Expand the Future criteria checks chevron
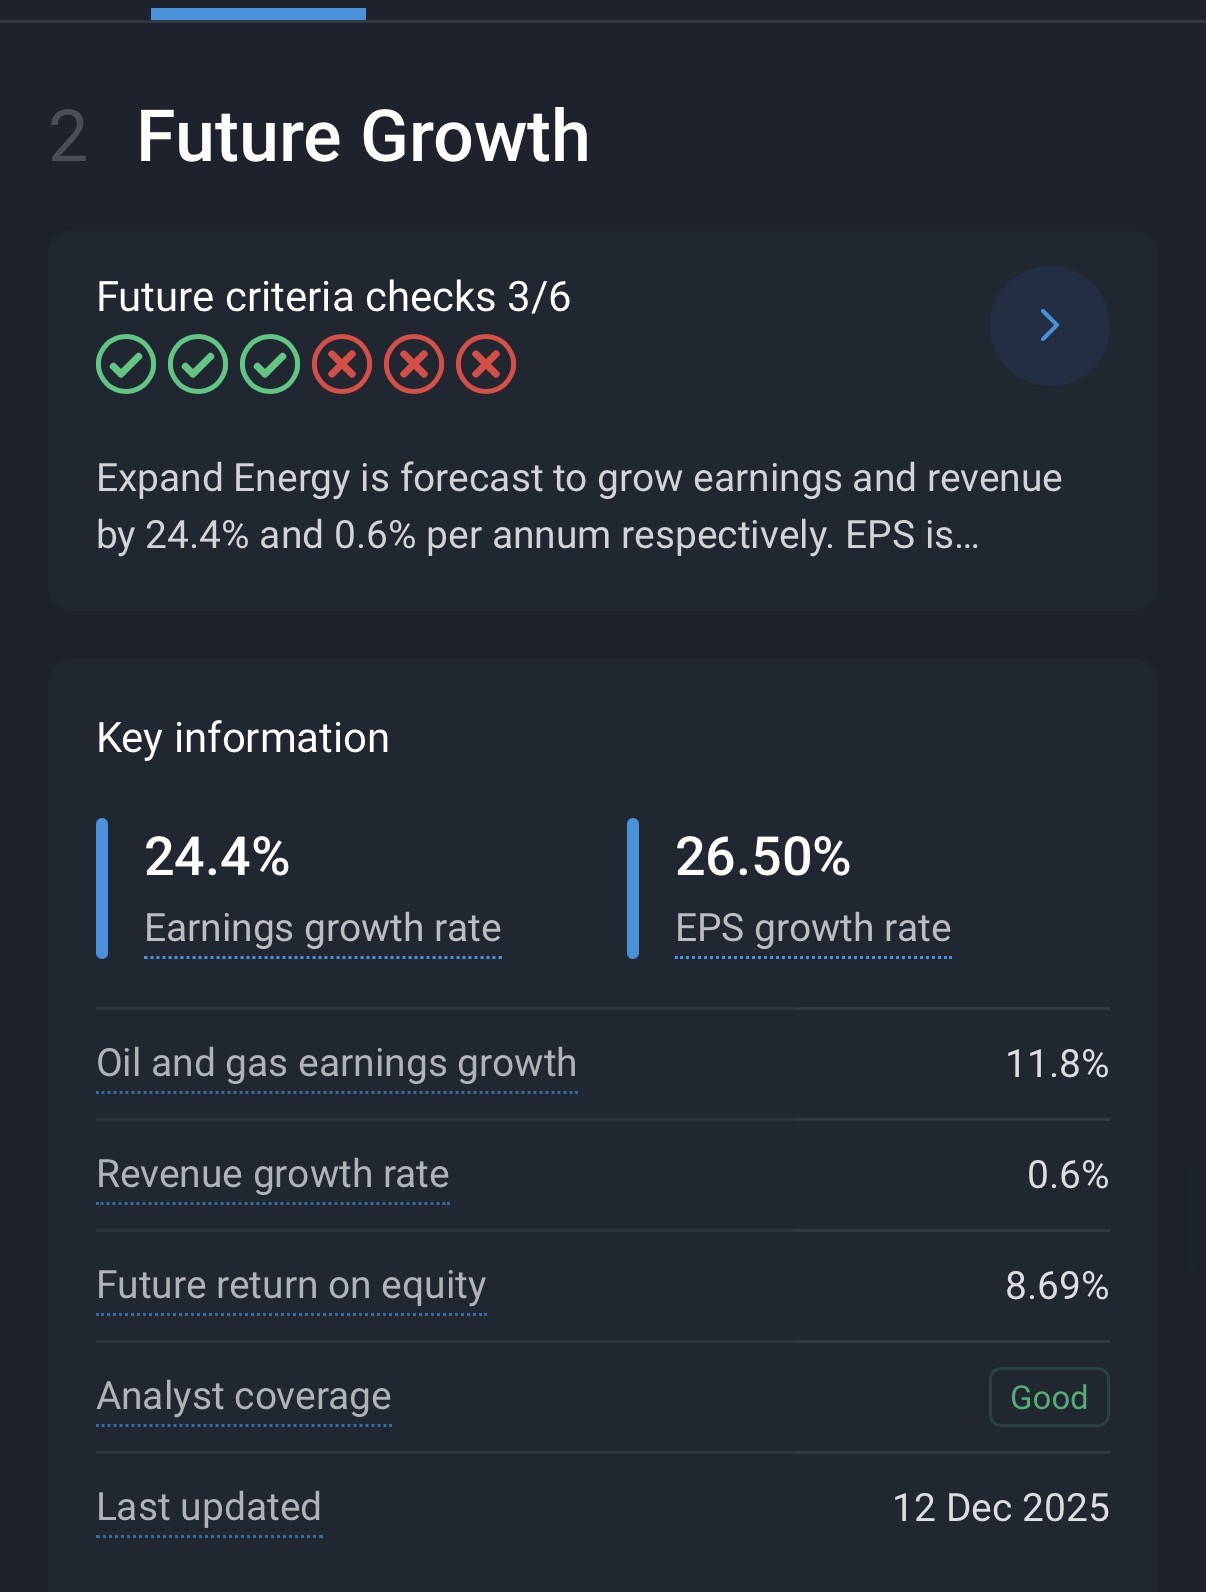 tap(1049, 326)
